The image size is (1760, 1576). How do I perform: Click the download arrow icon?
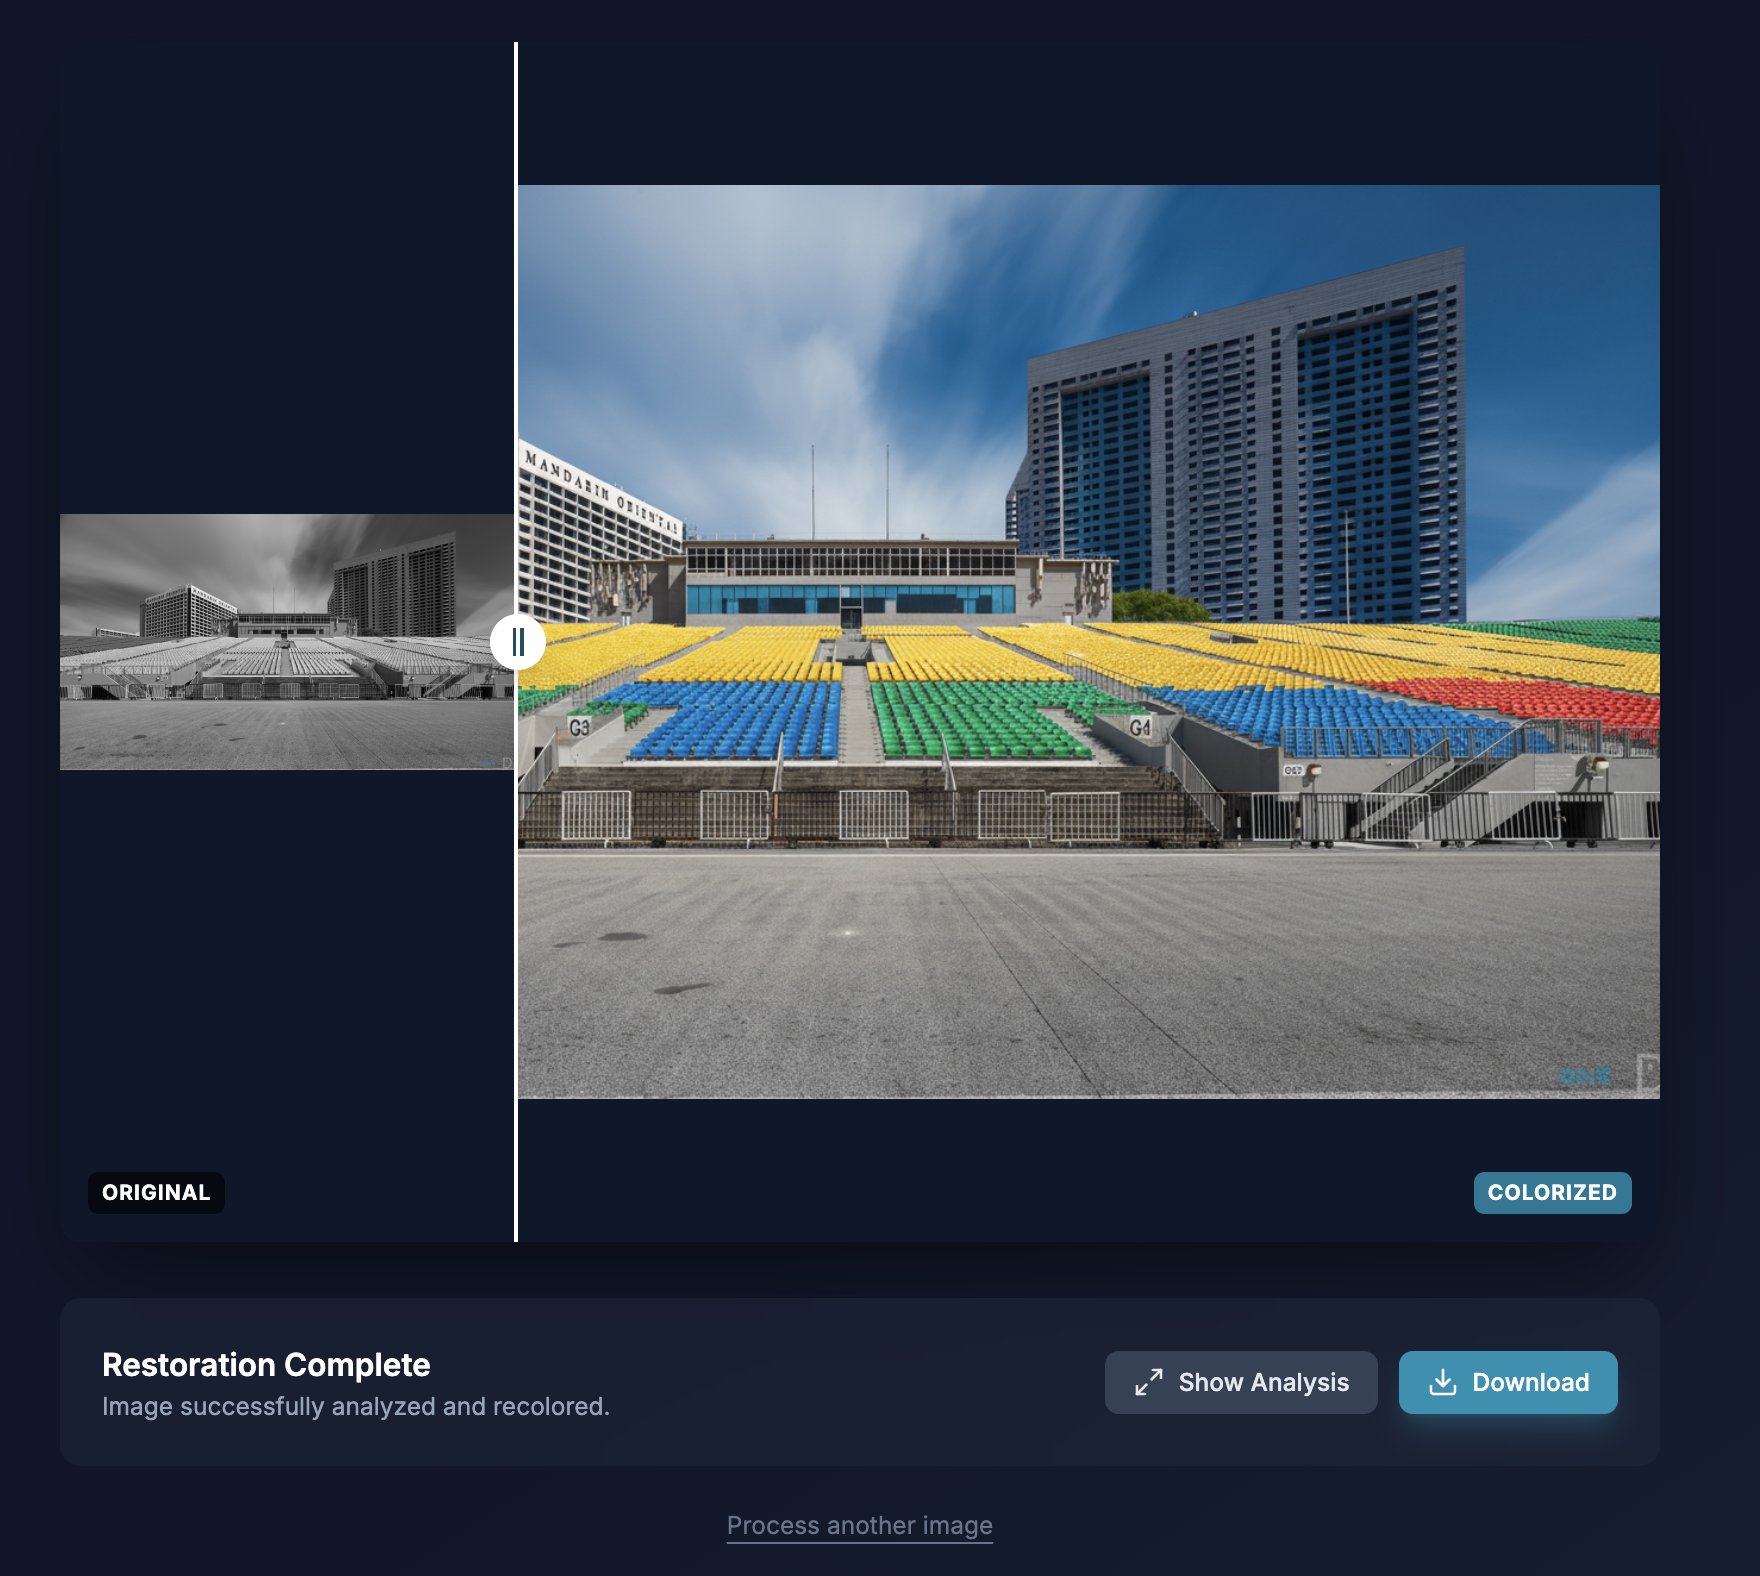[x=1442, y=1382]
